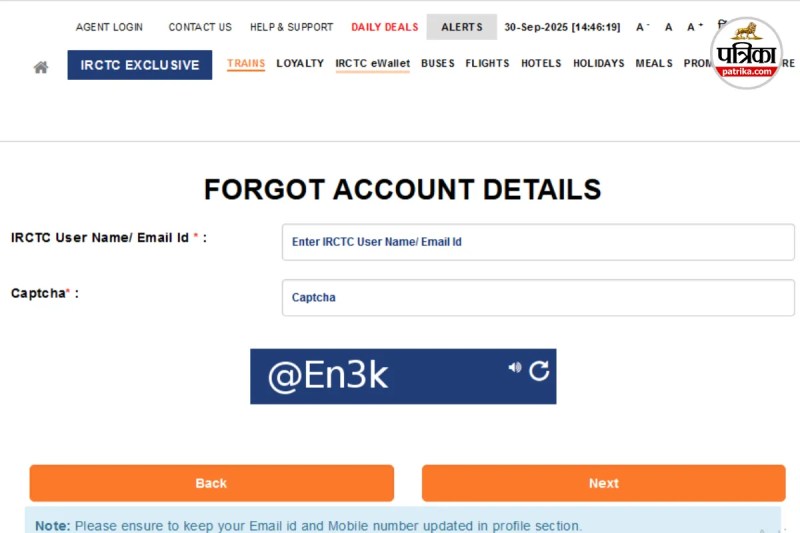This screenshot has width=800, height=533.
Task: Open the IRCTC eWallet menu
Action: coord(372,63)
